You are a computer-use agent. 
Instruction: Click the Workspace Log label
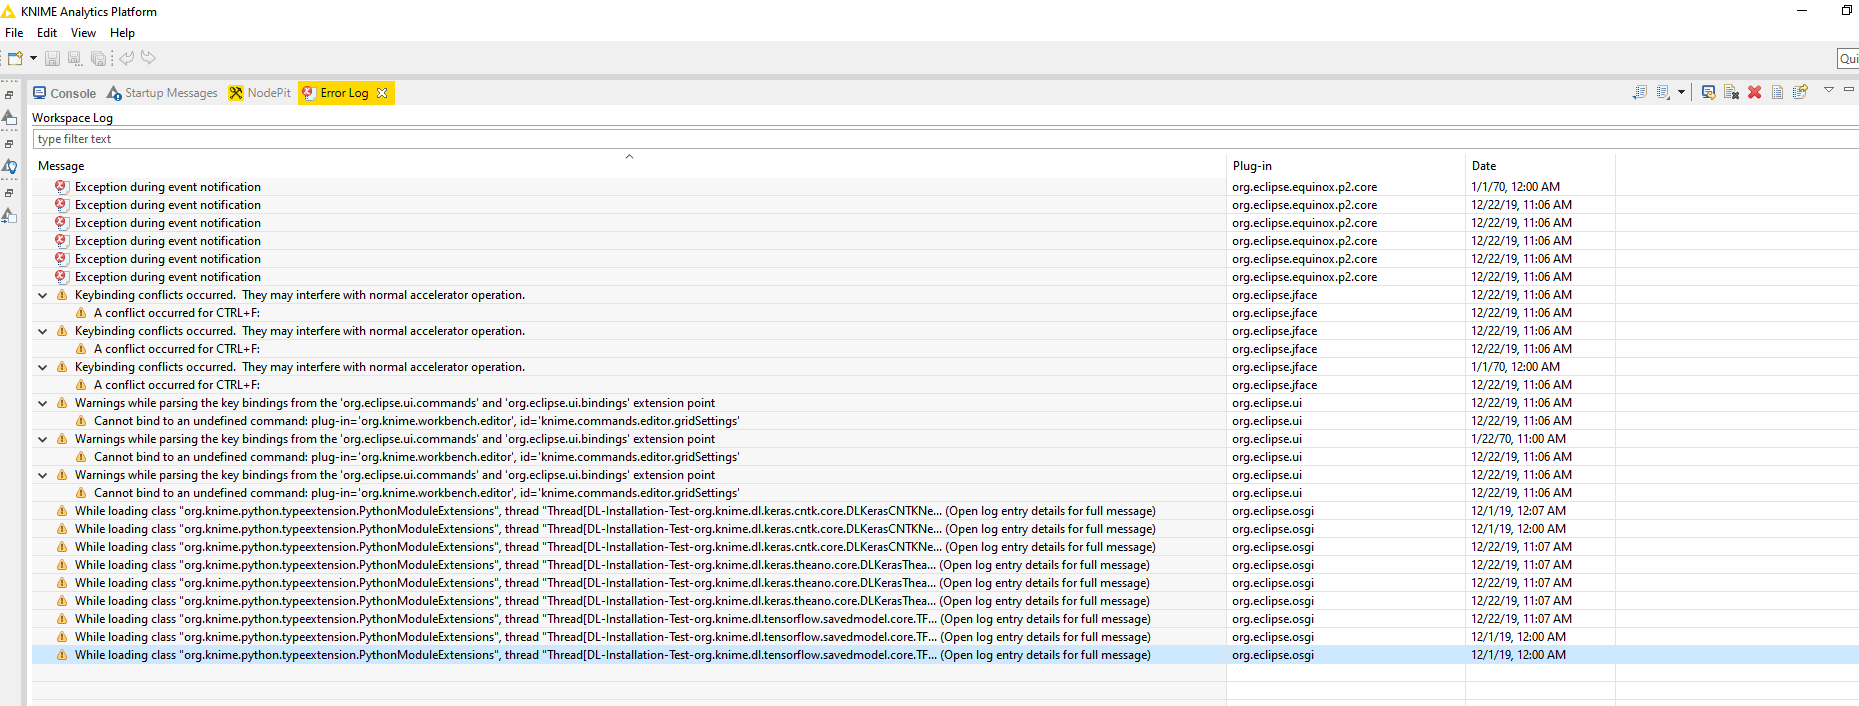(73, 118)
